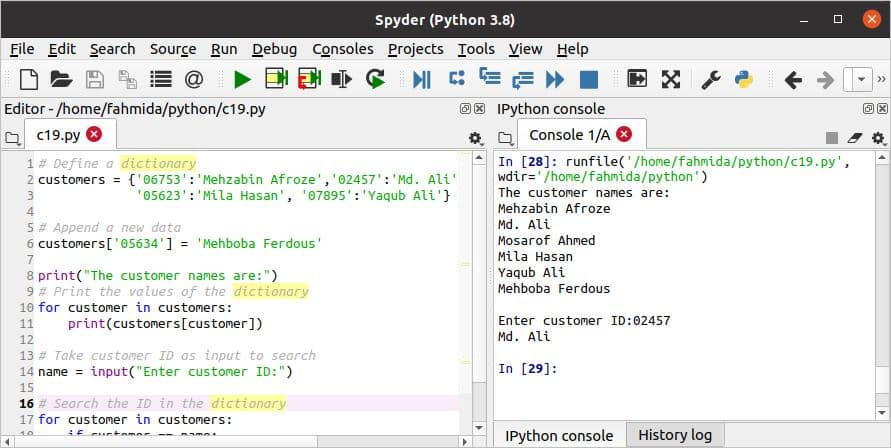Switch to the History log tab
Image resolution: width=891 pixels, height=448 pixels.
click(675, 435)
